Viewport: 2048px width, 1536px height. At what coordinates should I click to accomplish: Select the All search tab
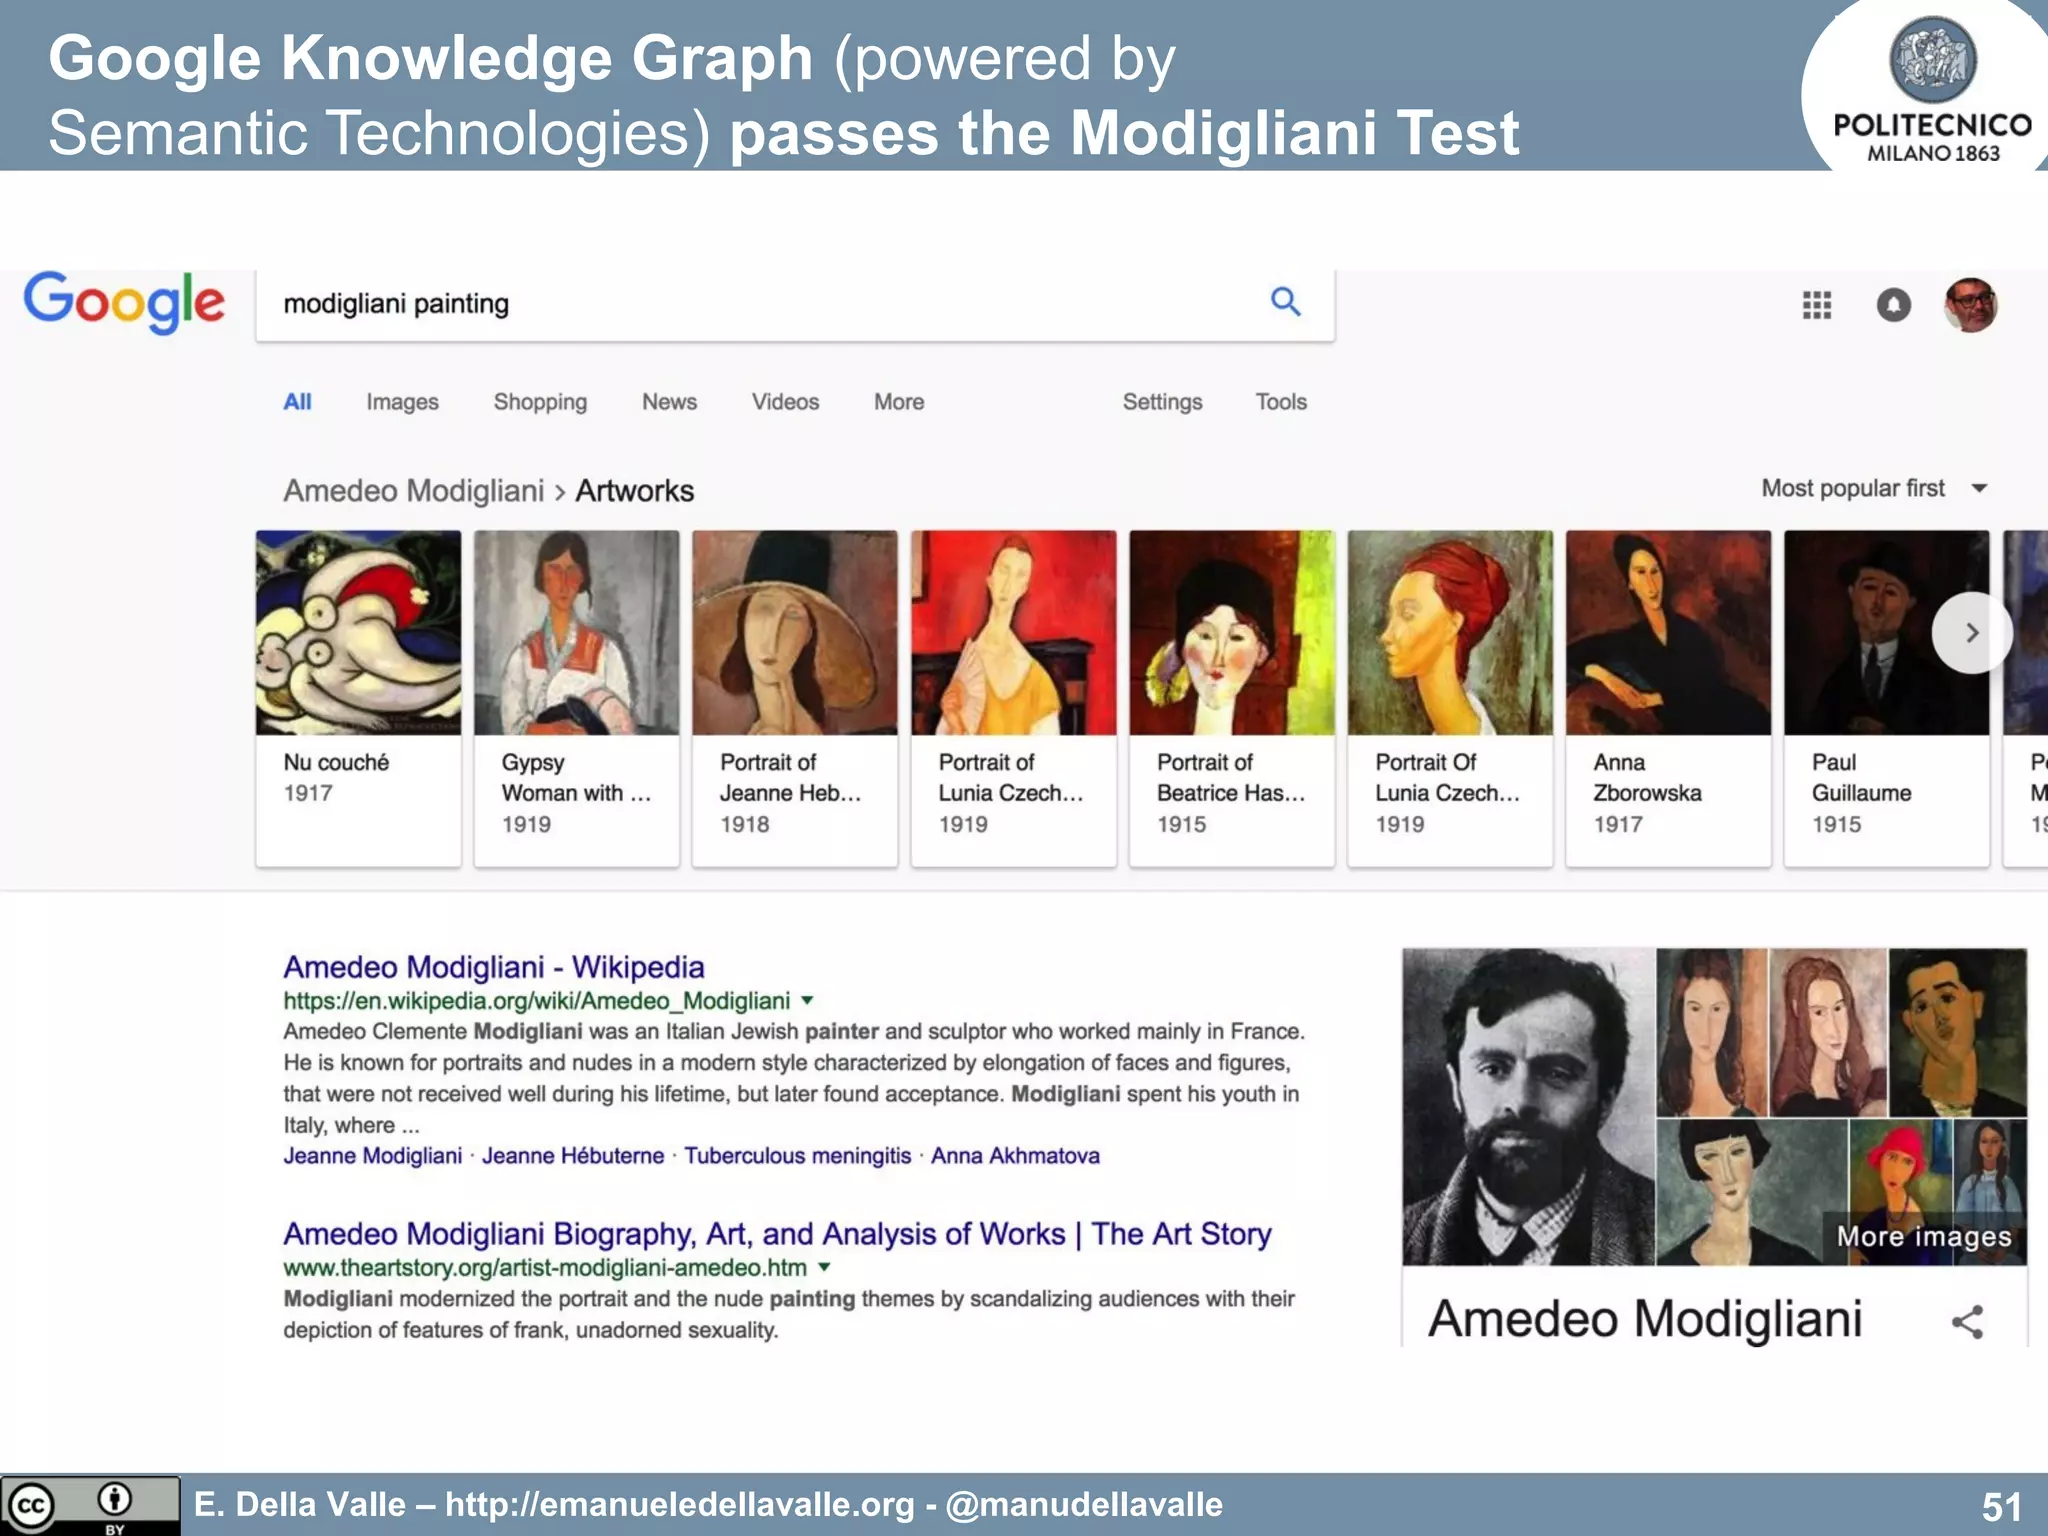tap(297, 401)
